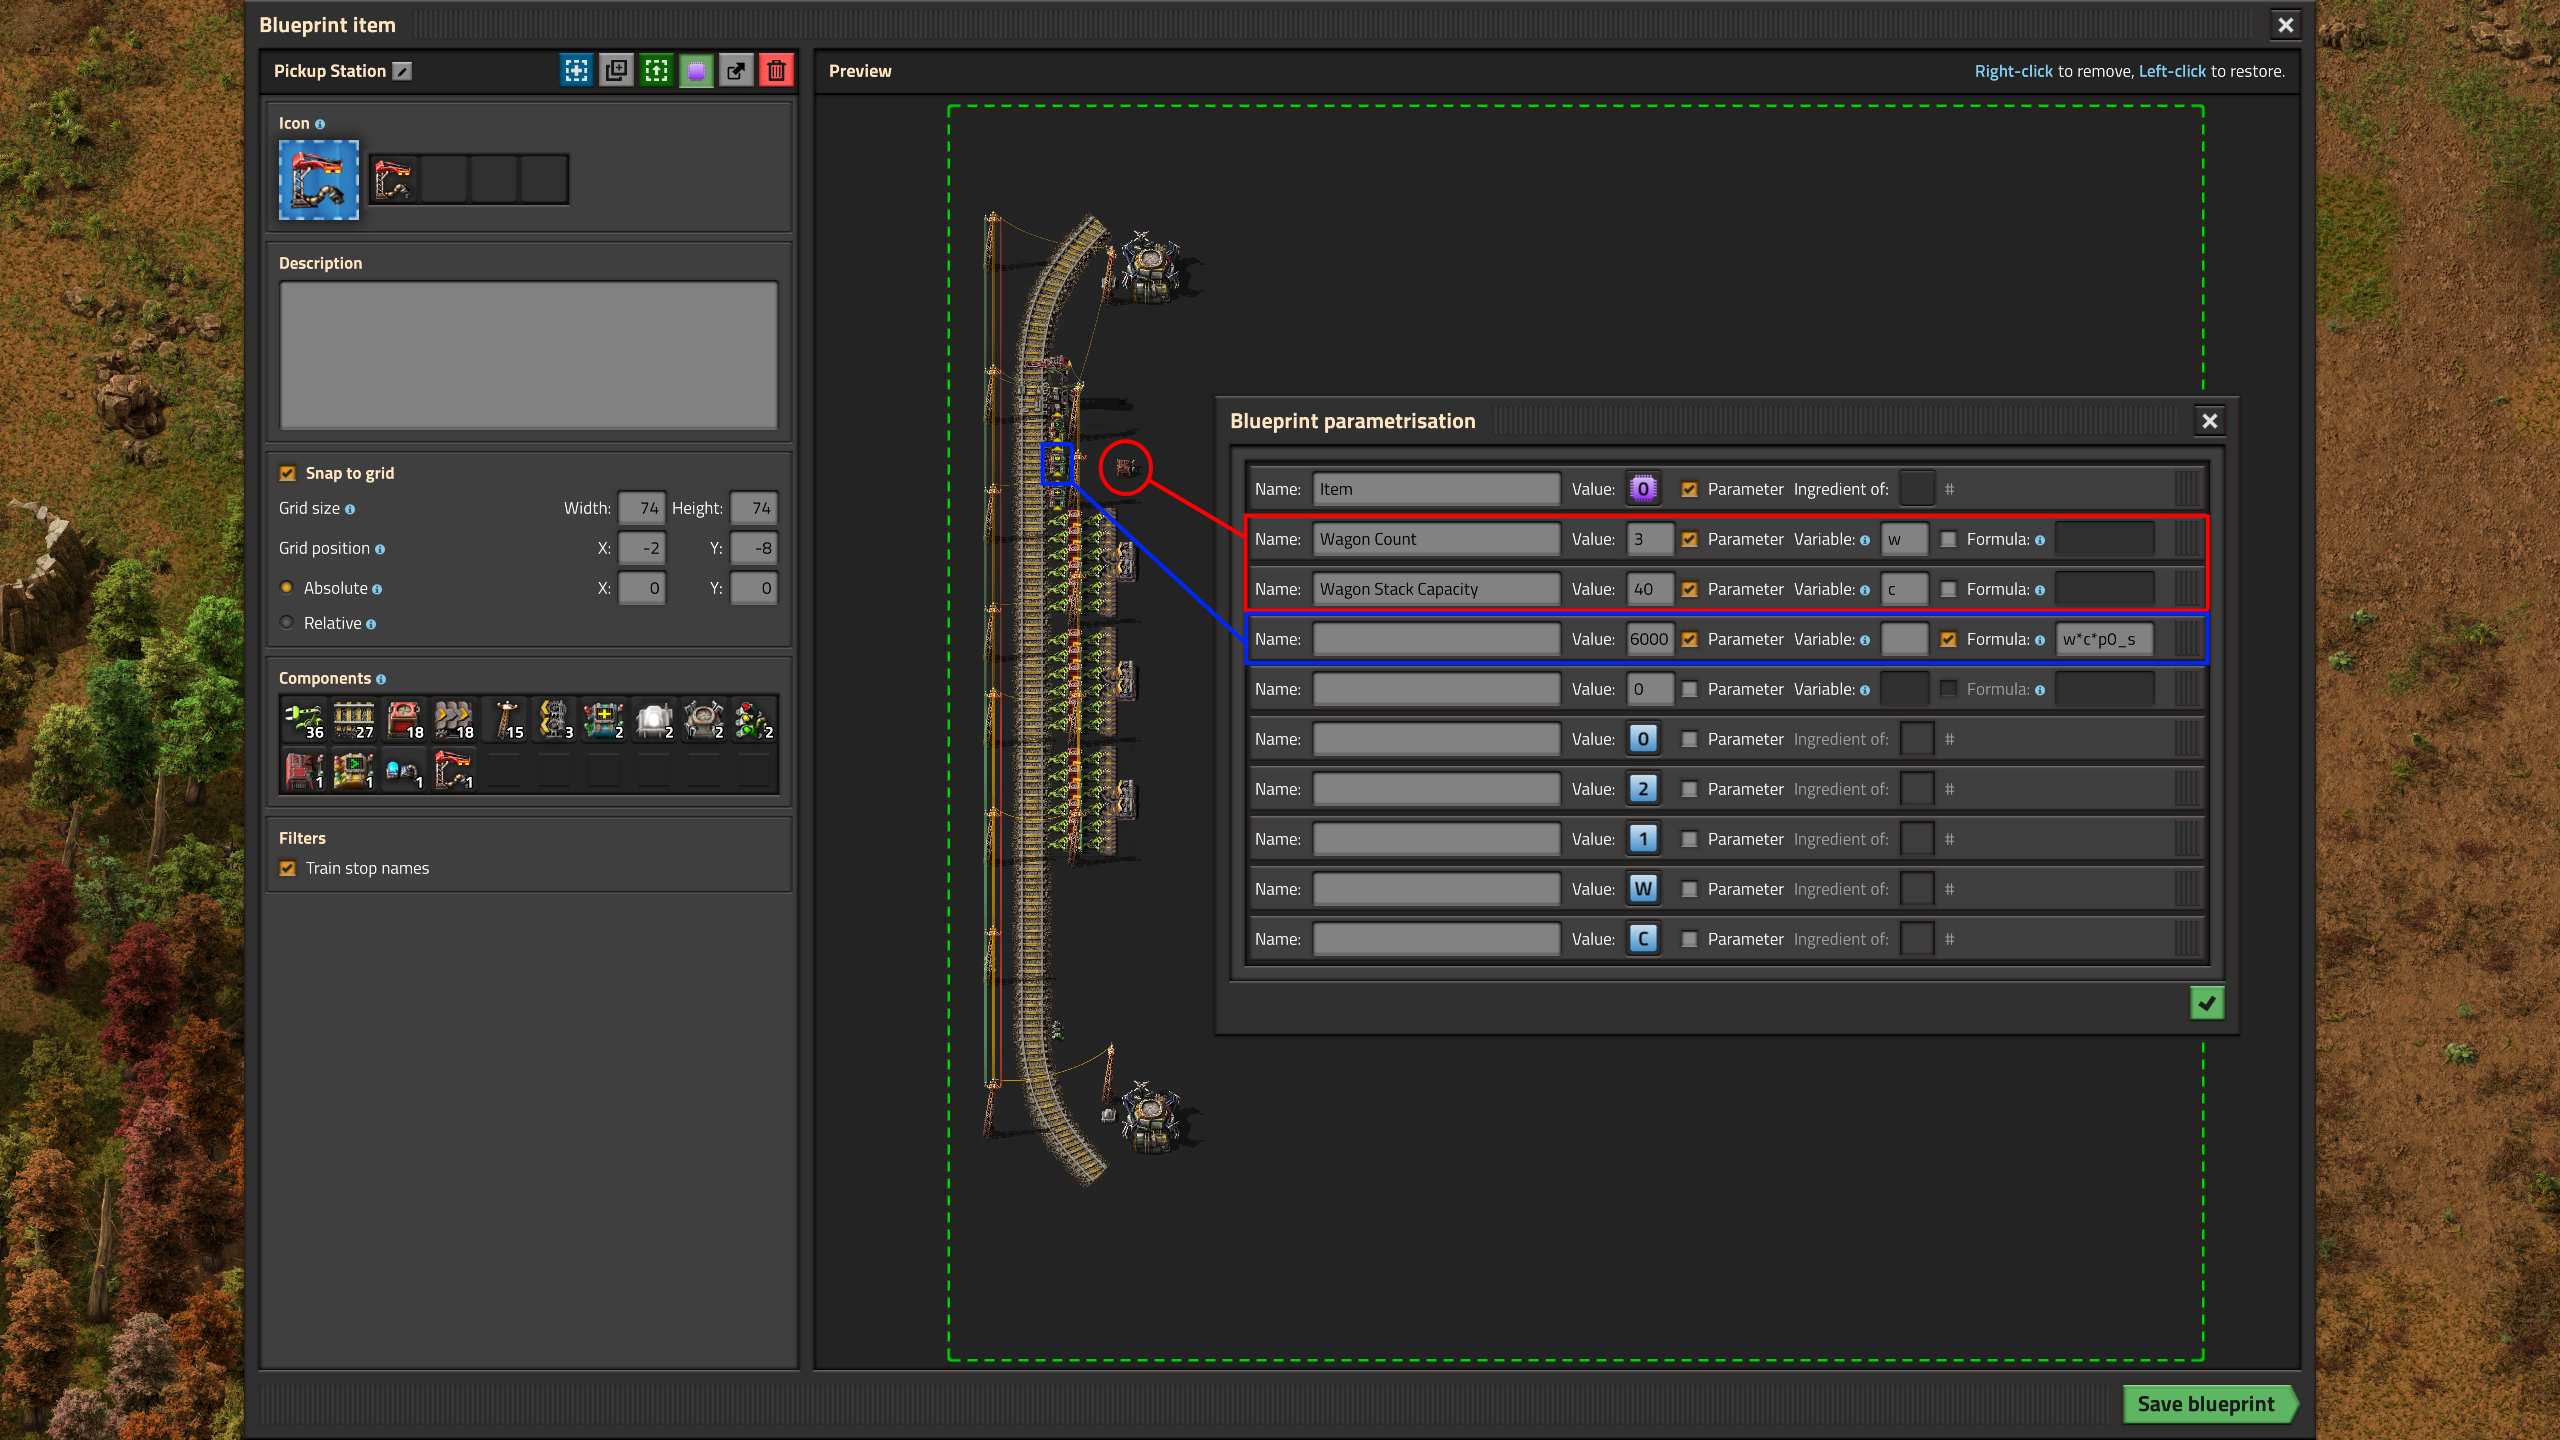
Task: Click the Save blueprint button
Action: pos(2206,1404)
